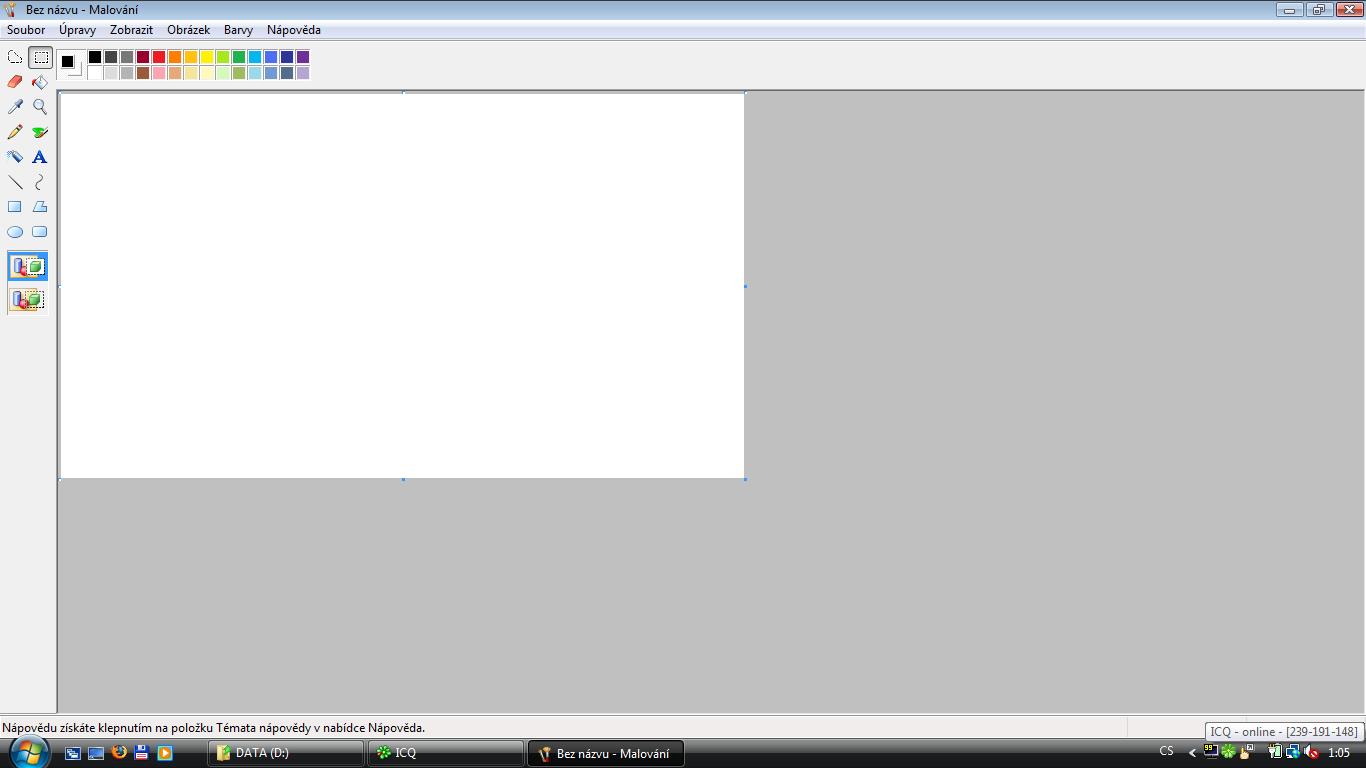Pick the dark crimson color swatch
This screenshot has height=768, width=1366.
(143, 57)
